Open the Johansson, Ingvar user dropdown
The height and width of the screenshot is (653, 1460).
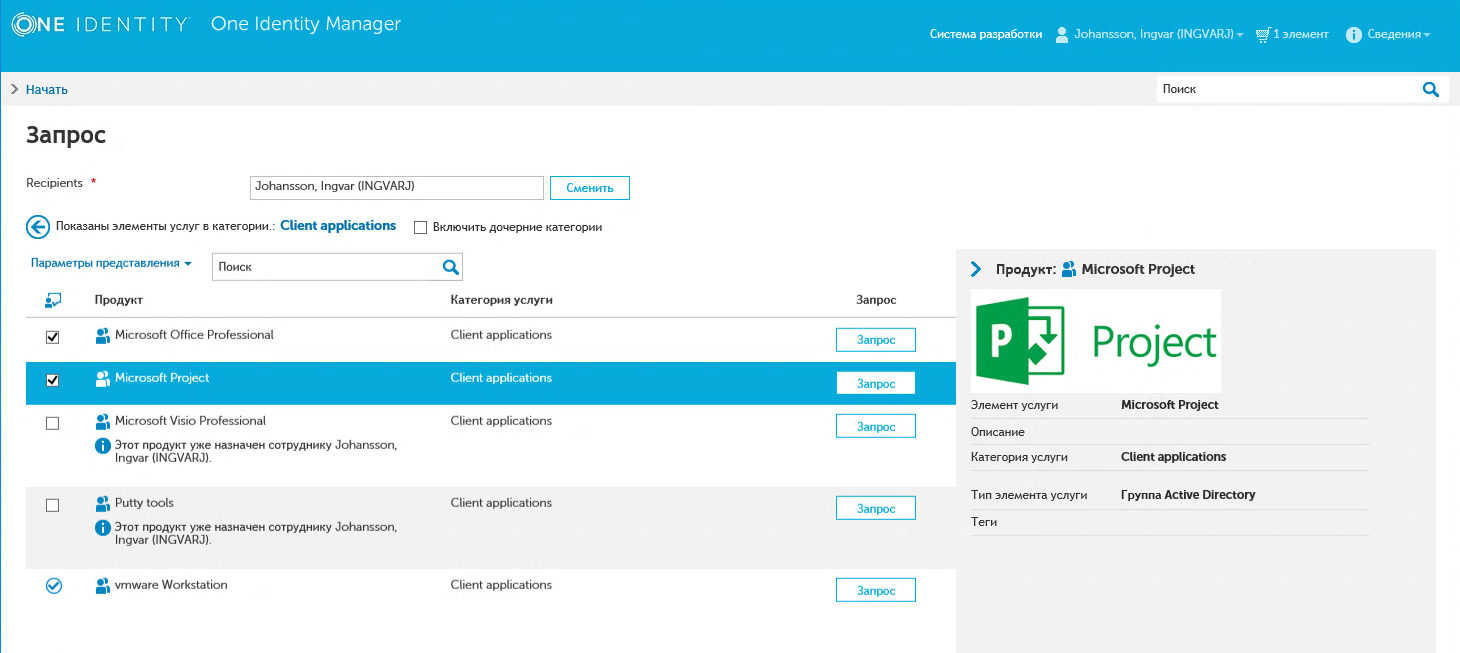tap(1159, 35)
